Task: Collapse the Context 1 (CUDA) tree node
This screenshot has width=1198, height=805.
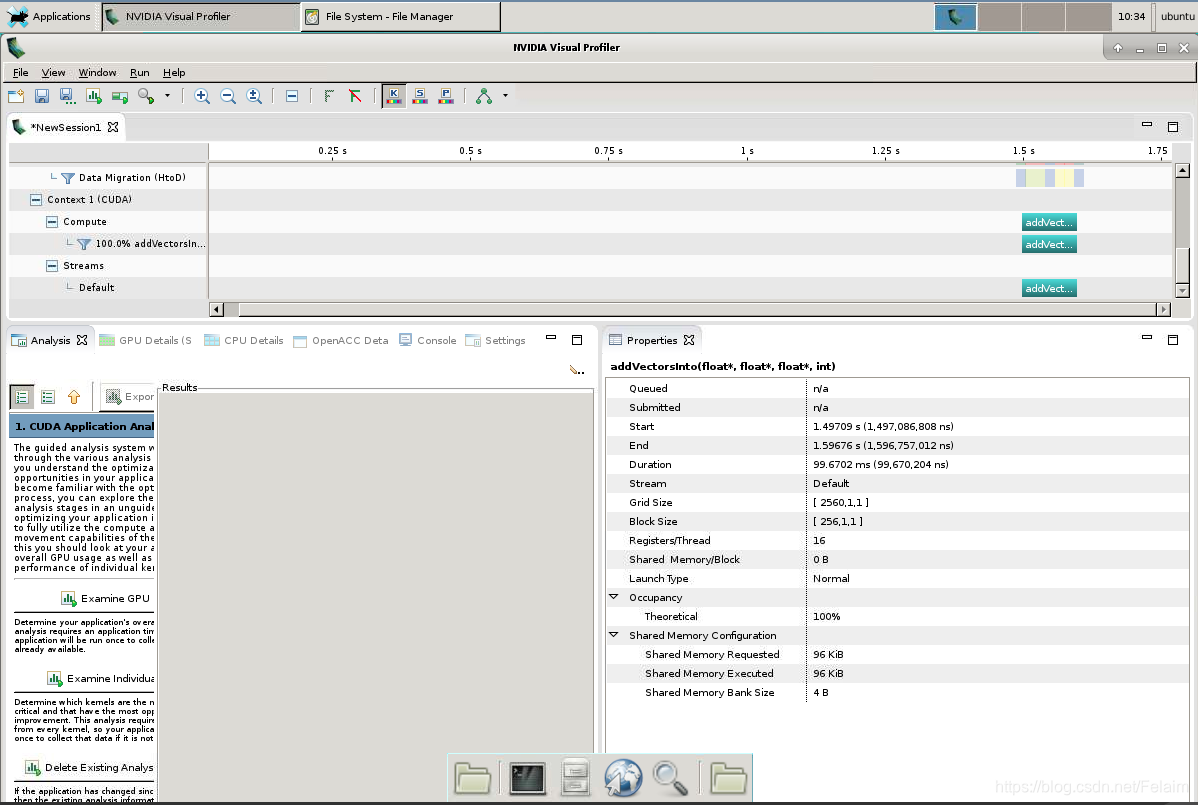Action: 36,199
